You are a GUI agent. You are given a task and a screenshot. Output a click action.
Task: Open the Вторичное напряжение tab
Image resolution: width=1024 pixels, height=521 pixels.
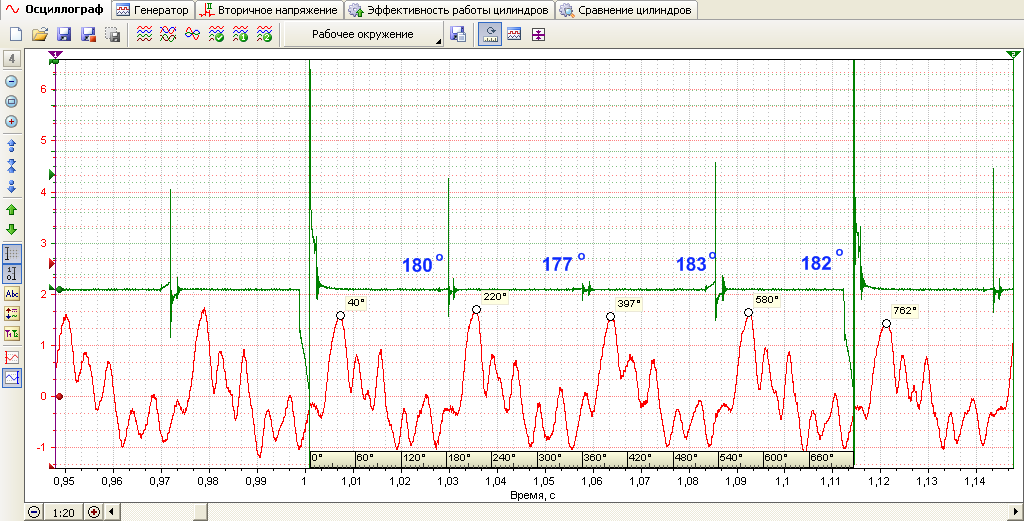point(270,10)
